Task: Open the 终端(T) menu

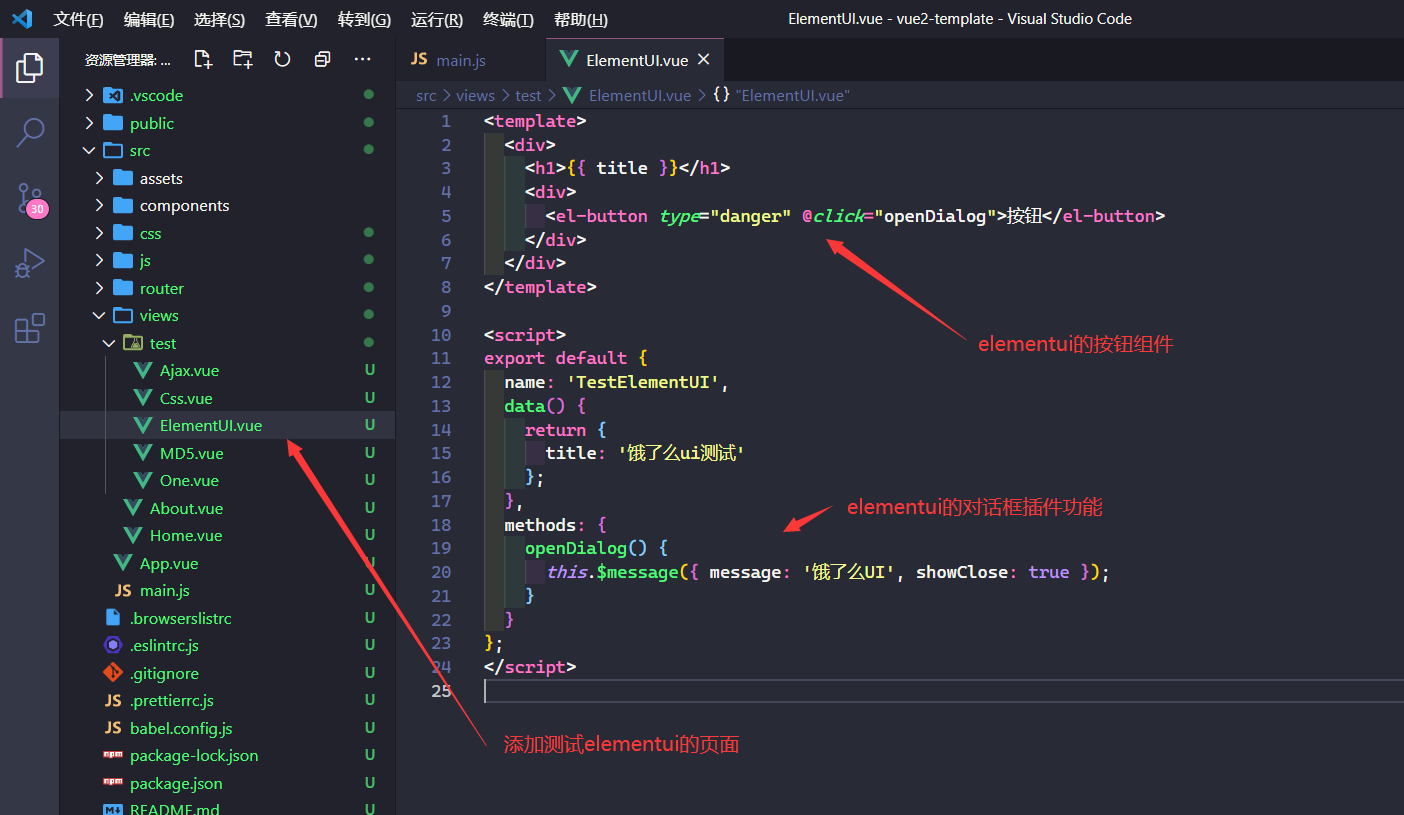Action: (x=508, y=20)
